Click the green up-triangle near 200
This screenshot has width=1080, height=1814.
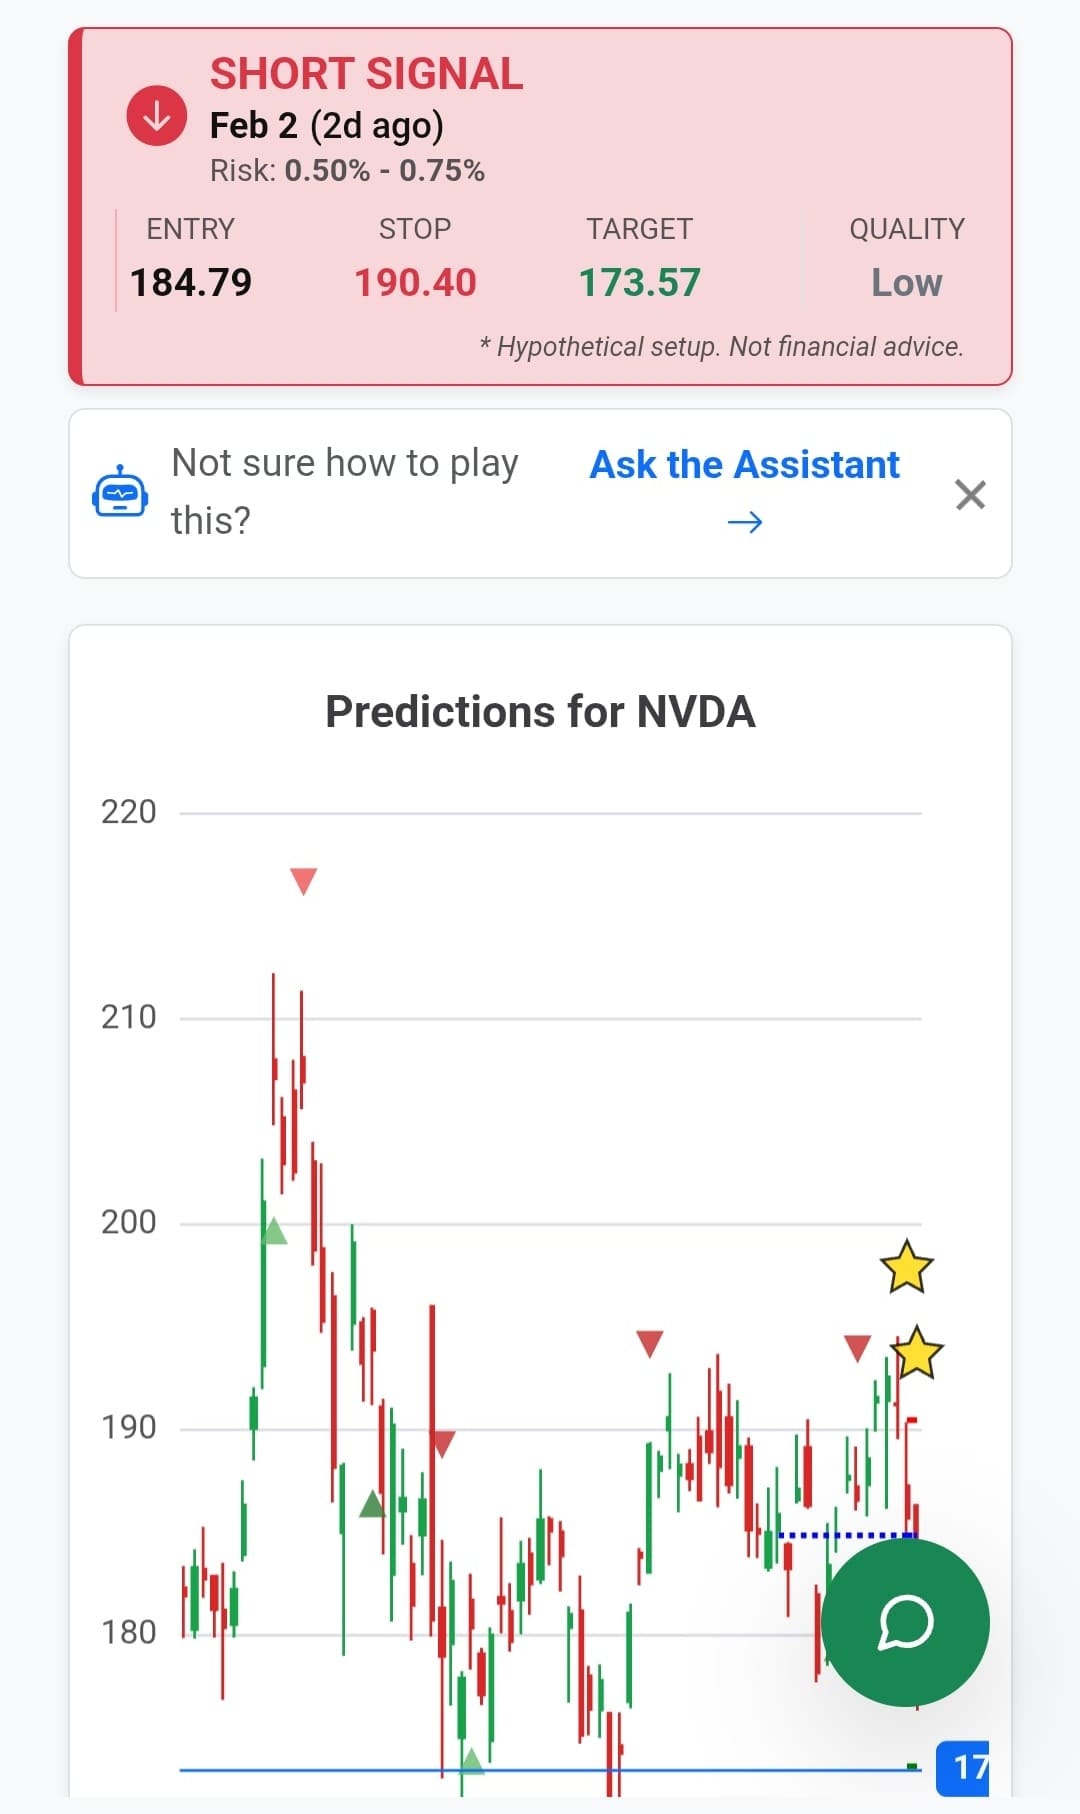coord(274,1231)
